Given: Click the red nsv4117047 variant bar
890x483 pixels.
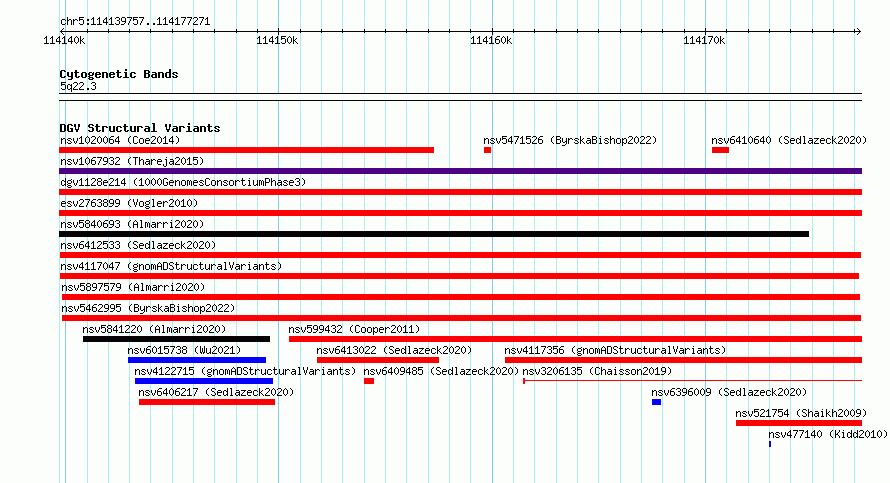Looking at the screenshot, I should (x=459, y=276).
